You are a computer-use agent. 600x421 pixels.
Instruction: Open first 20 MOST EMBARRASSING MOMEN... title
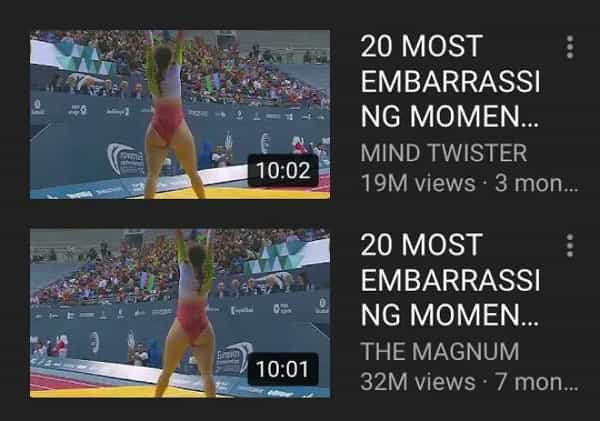tap(450, 81)
